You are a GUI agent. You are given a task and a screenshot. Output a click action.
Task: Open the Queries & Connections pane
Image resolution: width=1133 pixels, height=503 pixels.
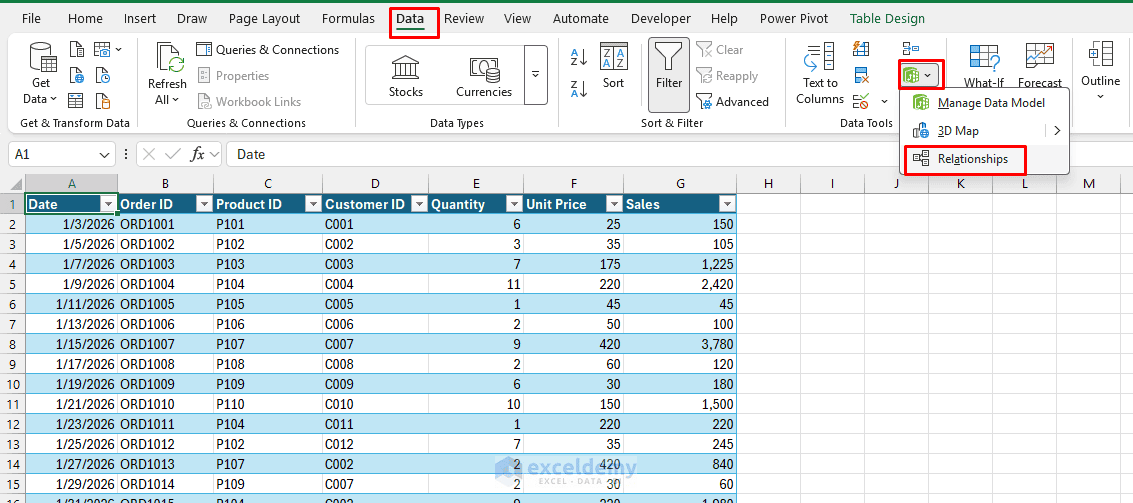[268, 50]
